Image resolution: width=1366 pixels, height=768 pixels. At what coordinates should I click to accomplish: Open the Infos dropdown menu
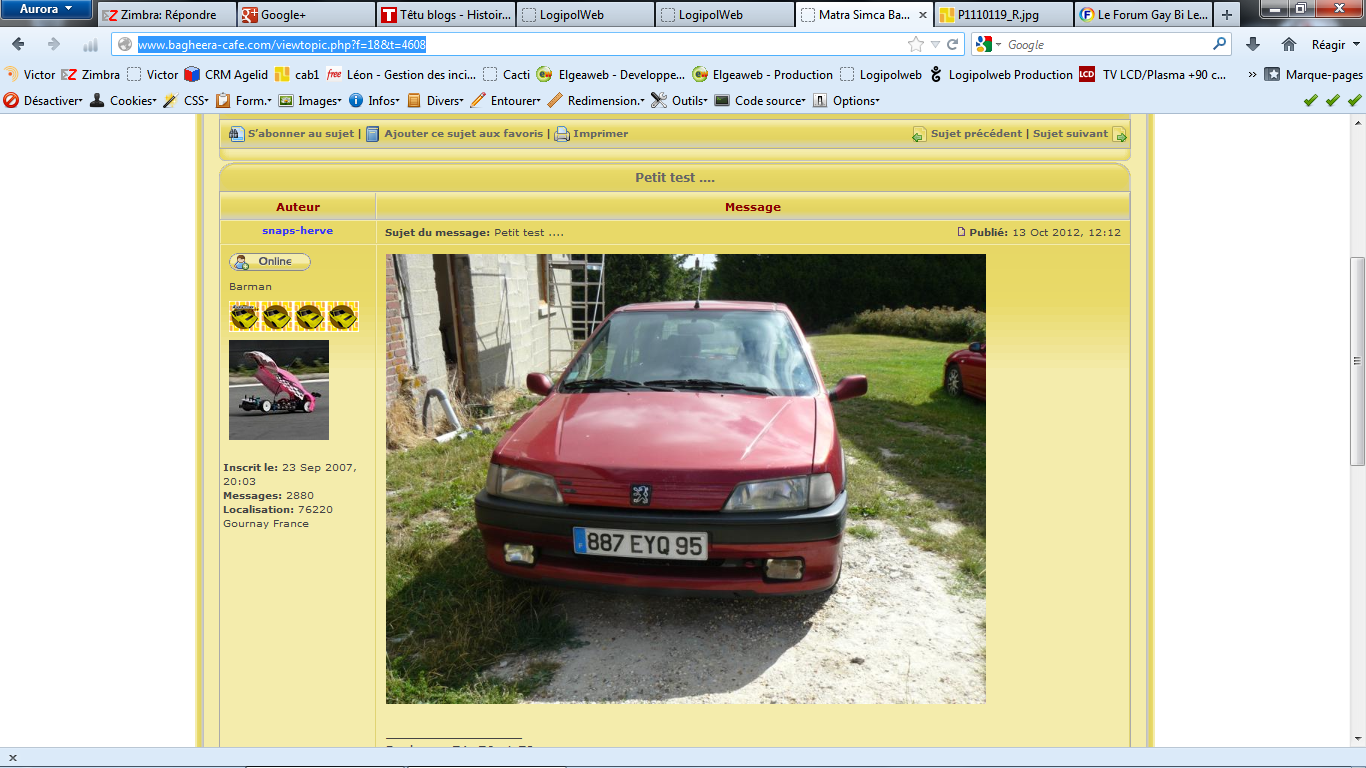tap(374, 100)
